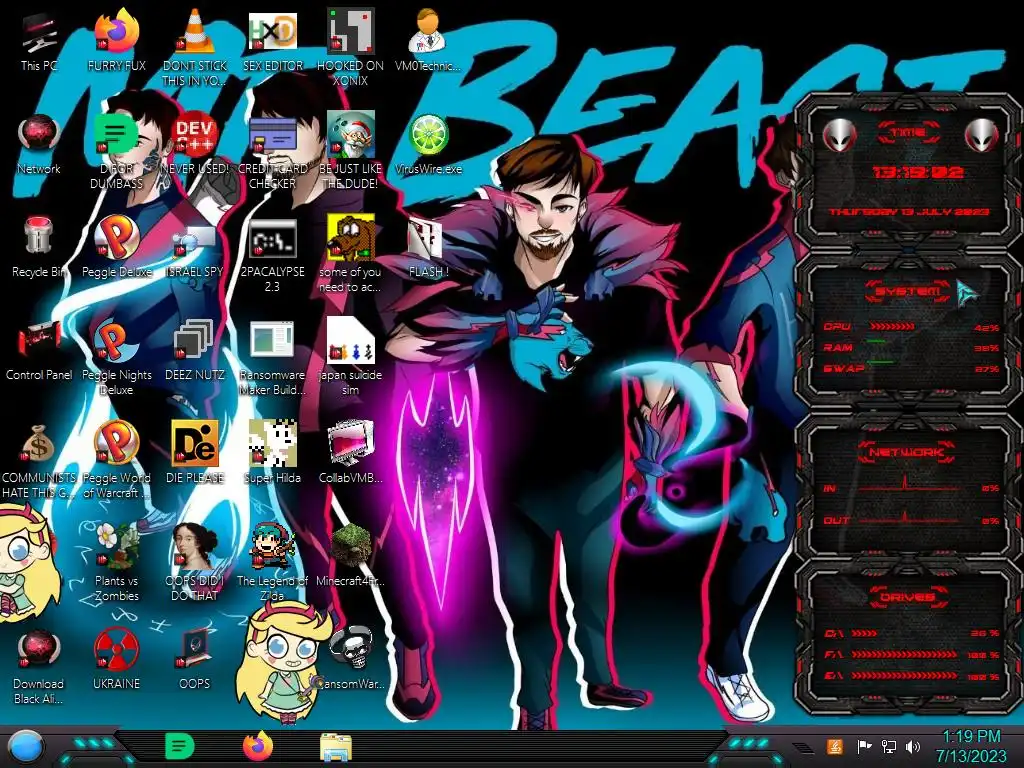Open DIE PLEASE De icon
Viewport: 1024px width, 768px height.
[195, 454]
